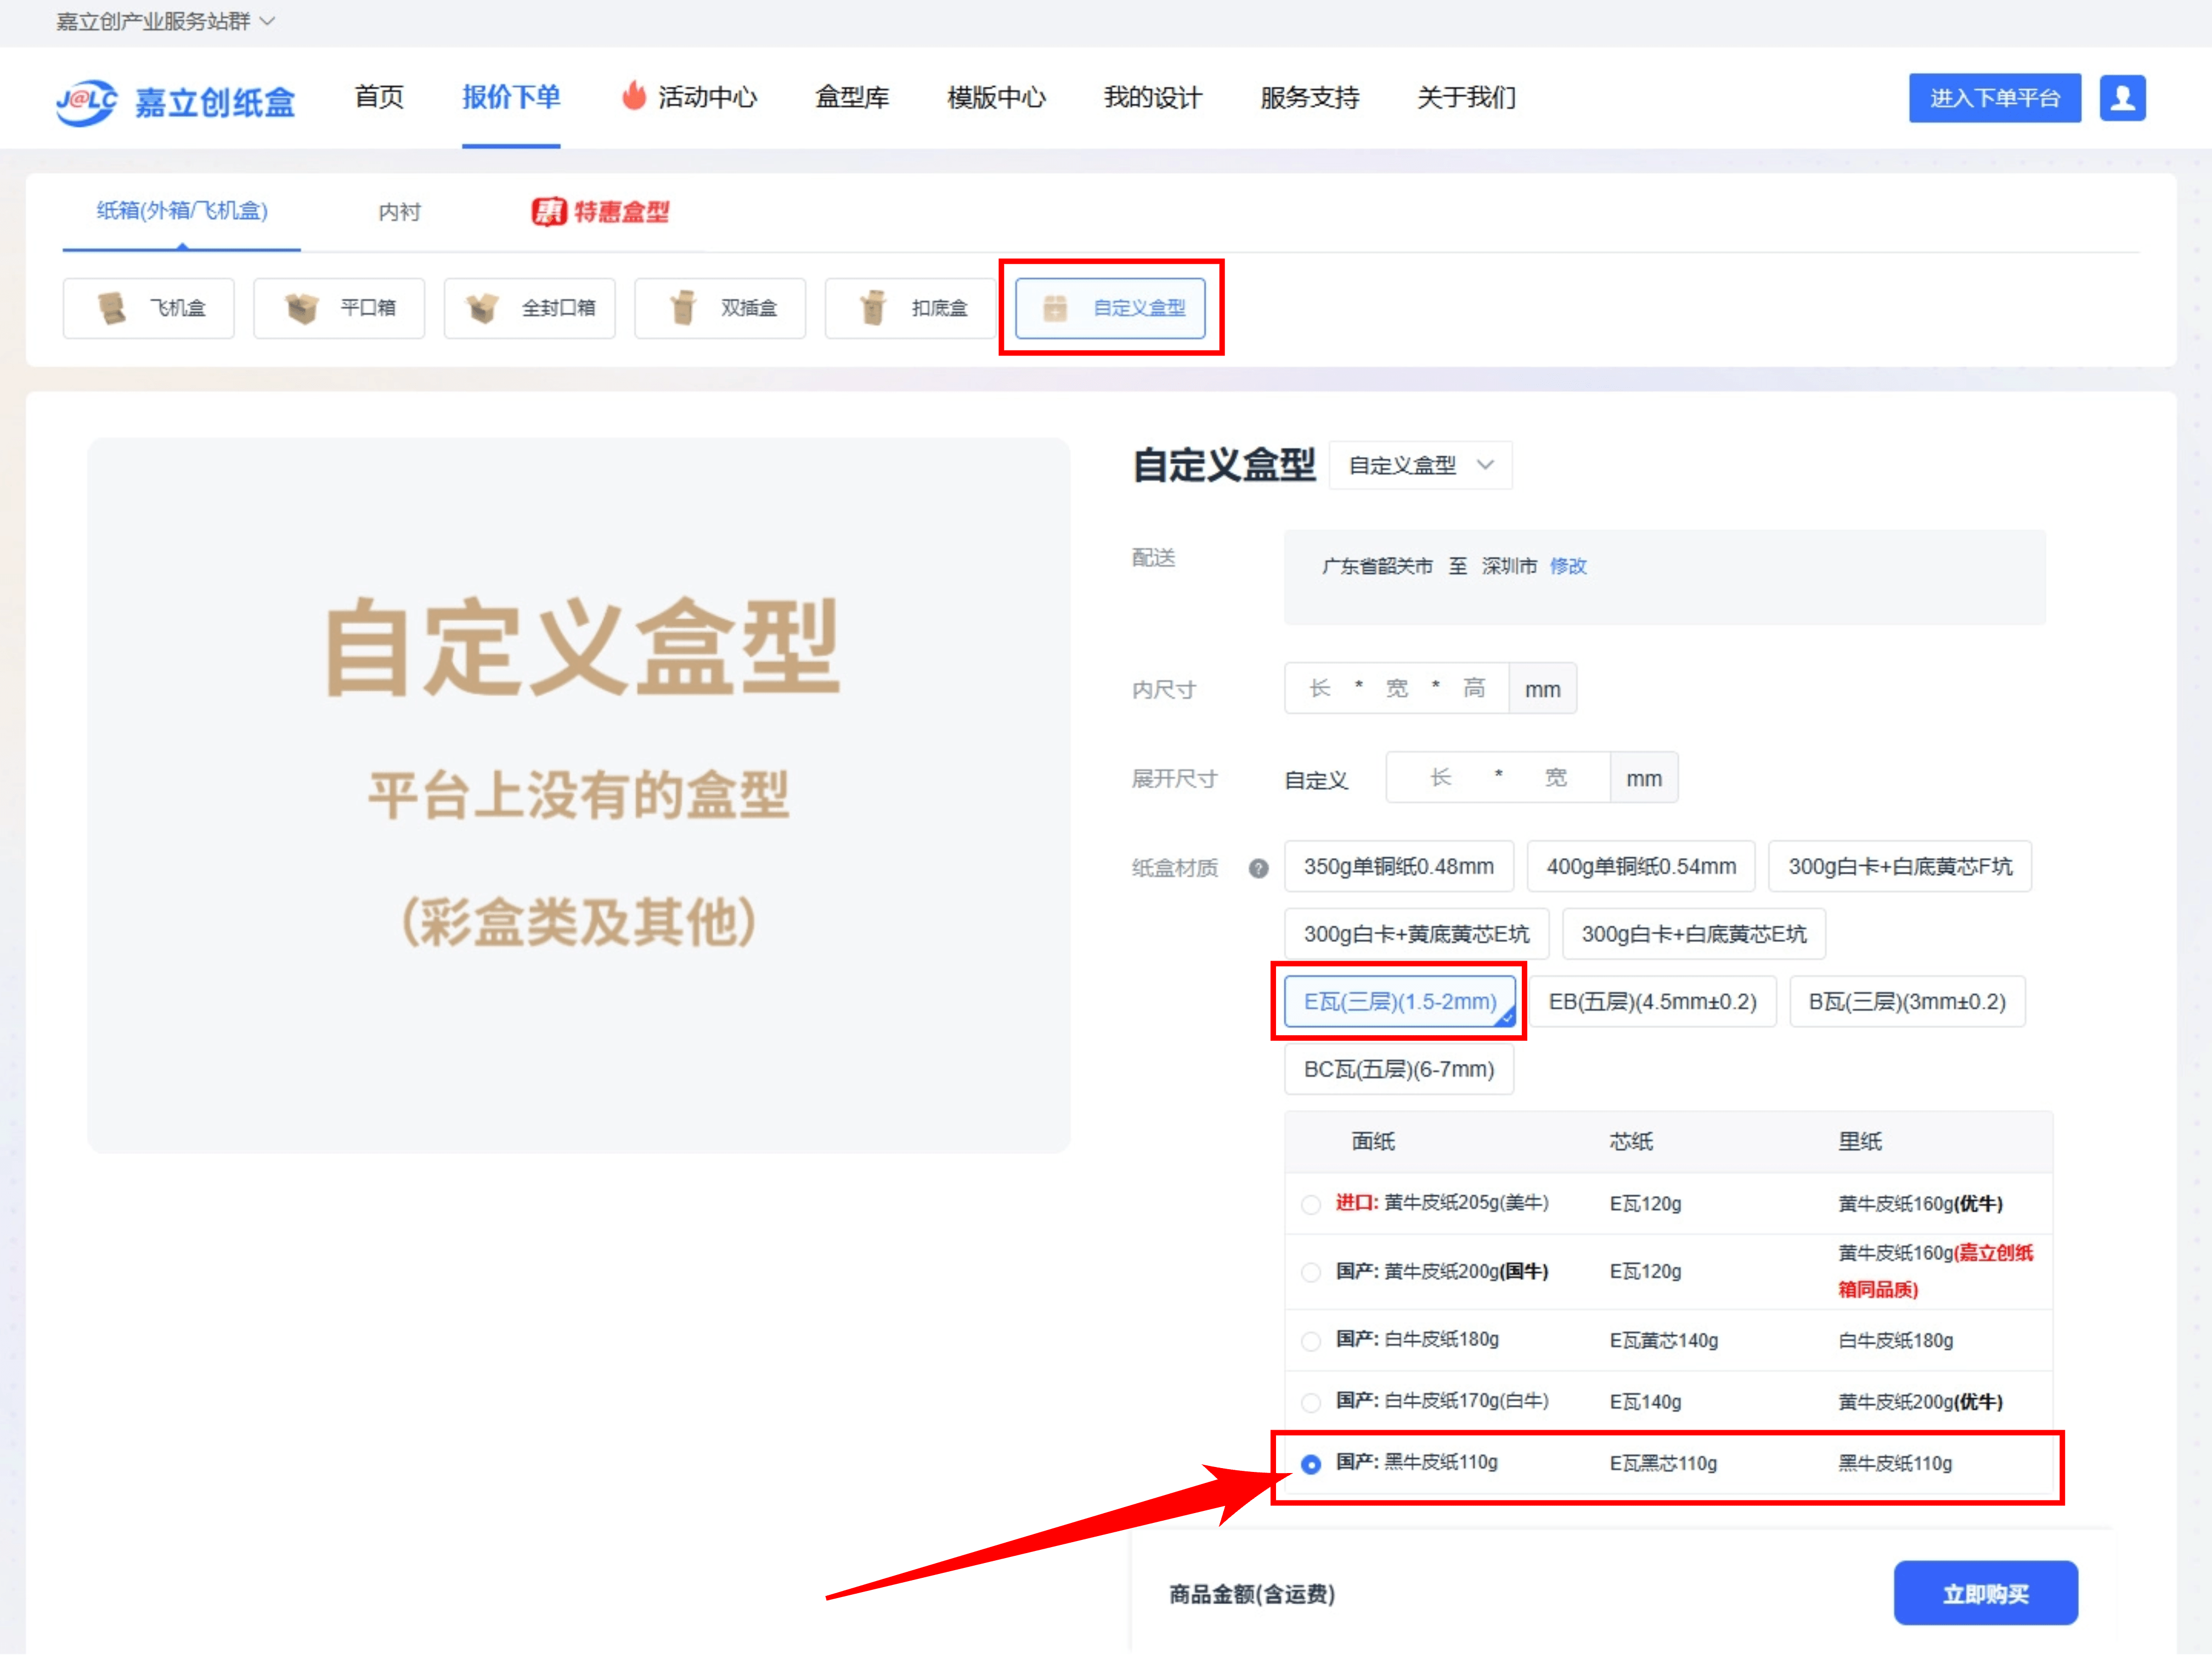Select the 进口 黄牛皮纸205g(美牛) radio option

point(1310,1204)
